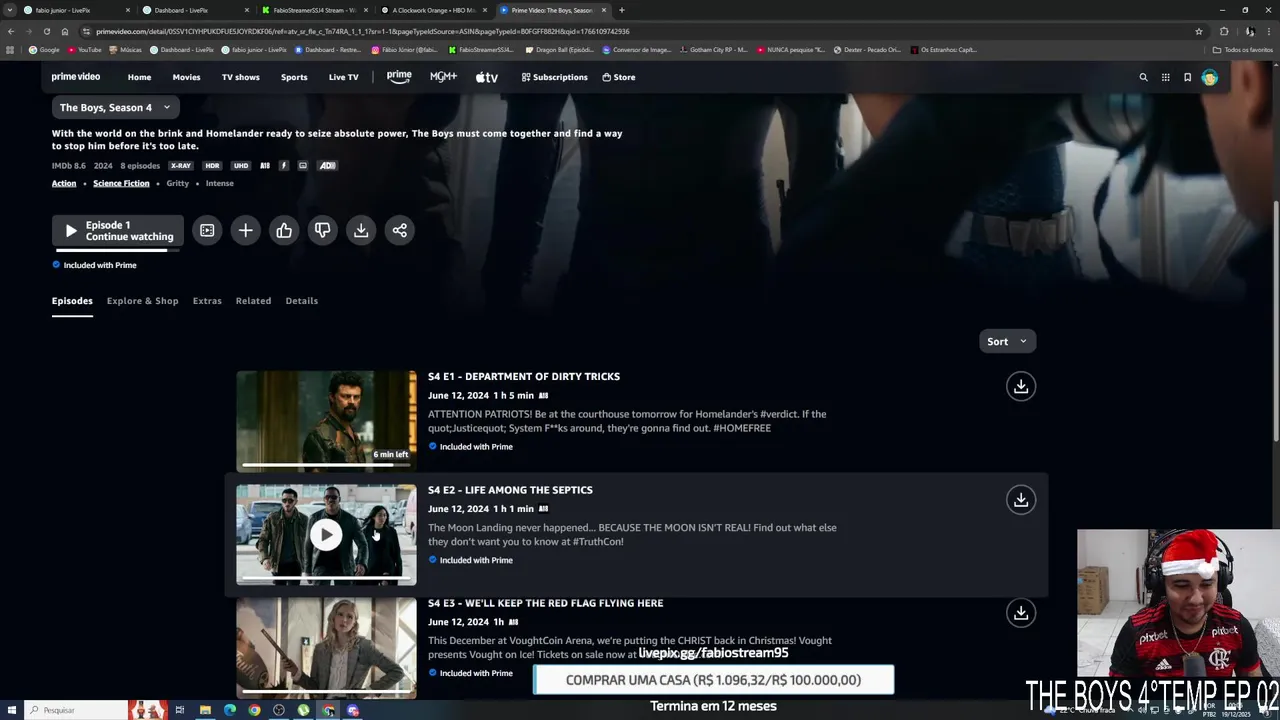Viewport: 1280px width, 720px height.
Task: Play S4 E2 via thumbnail play button
Action: (x=326, y=535)
